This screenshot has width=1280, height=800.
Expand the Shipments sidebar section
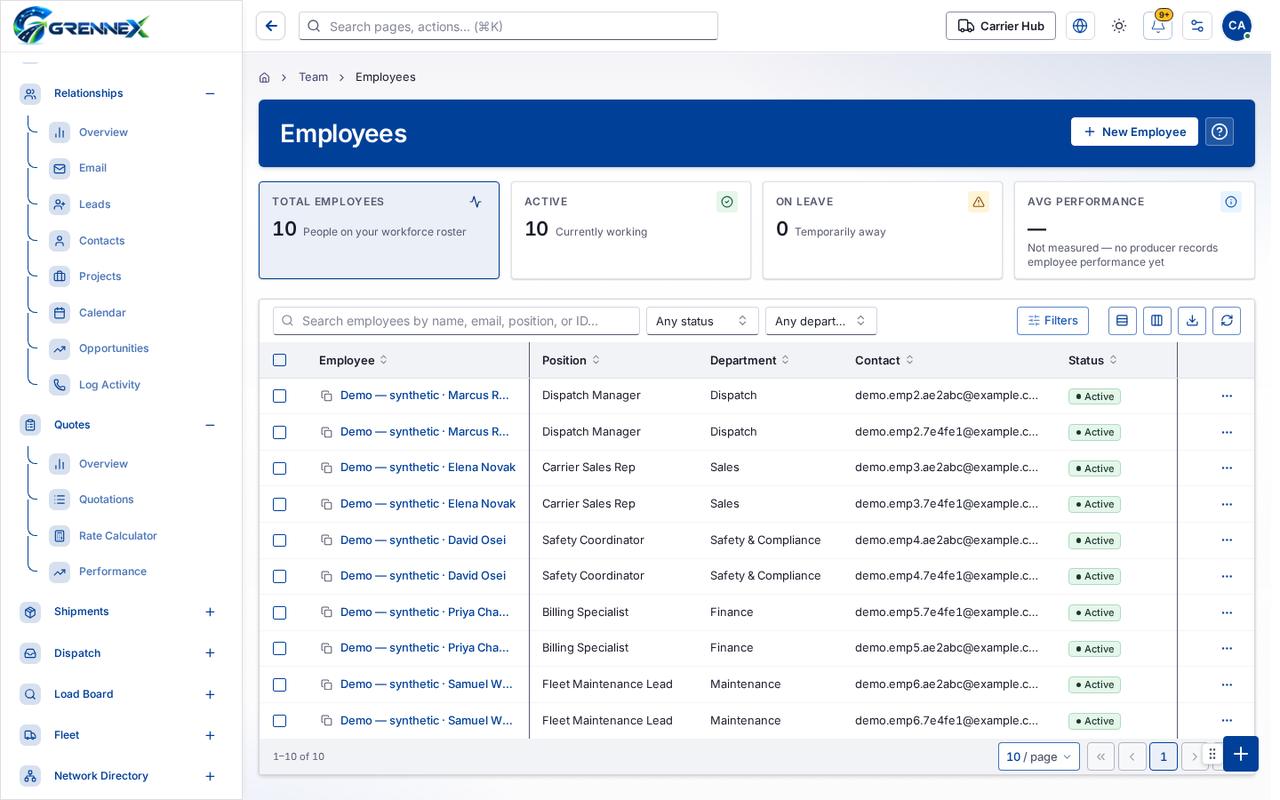click(x=210, y=612)
